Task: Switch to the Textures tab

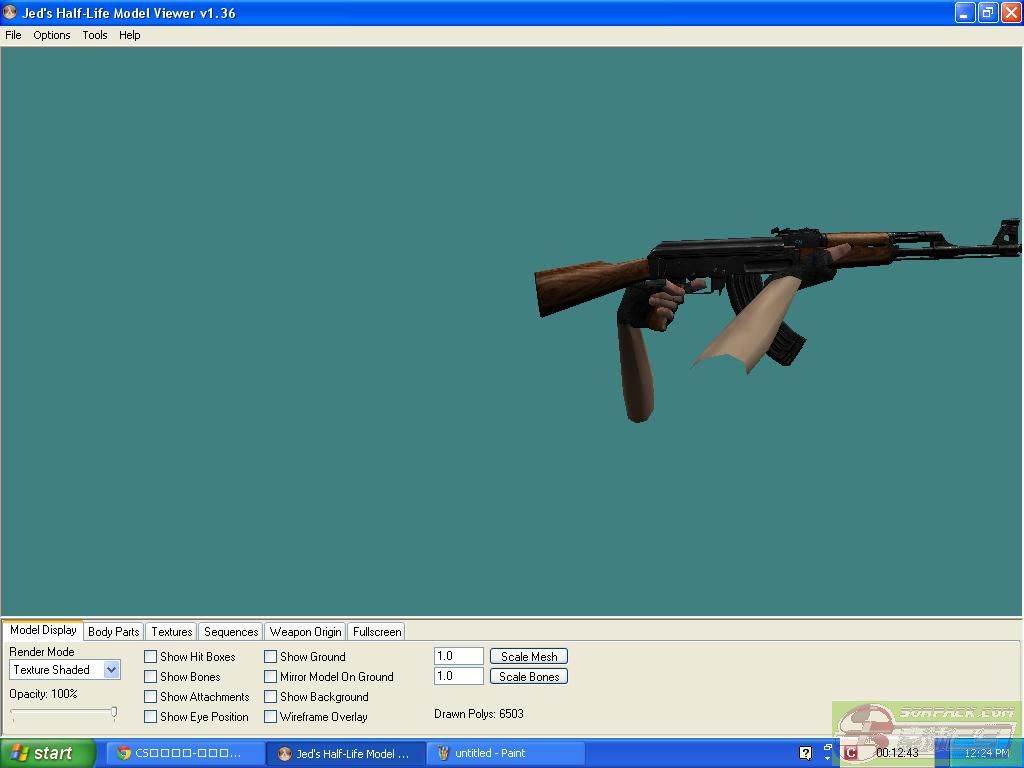Action: coord(172,632)
